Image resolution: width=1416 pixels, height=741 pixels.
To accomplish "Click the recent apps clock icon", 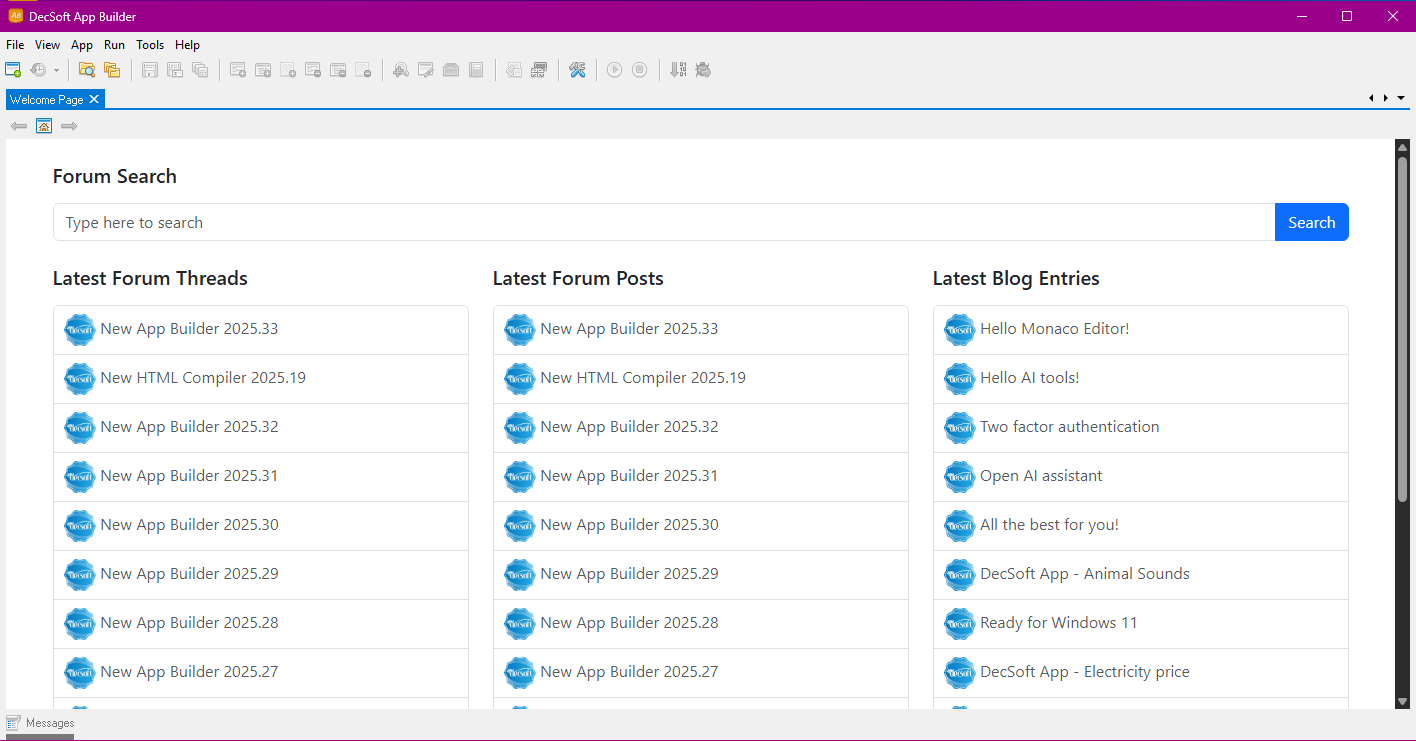I will tap(38, 70).
